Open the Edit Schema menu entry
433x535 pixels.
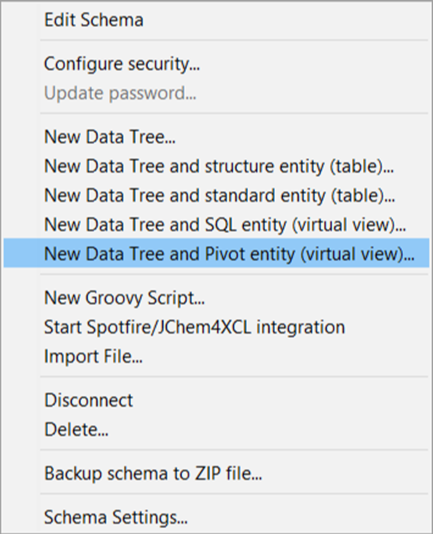[216, 20]
